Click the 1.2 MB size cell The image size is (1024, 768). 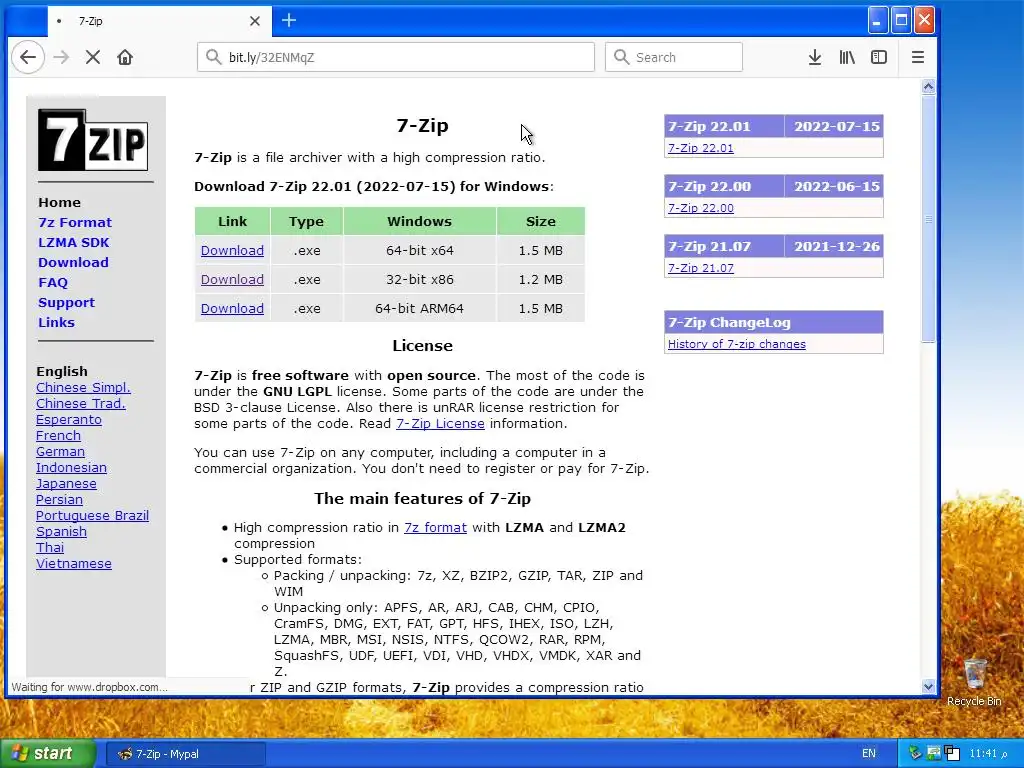541,280
